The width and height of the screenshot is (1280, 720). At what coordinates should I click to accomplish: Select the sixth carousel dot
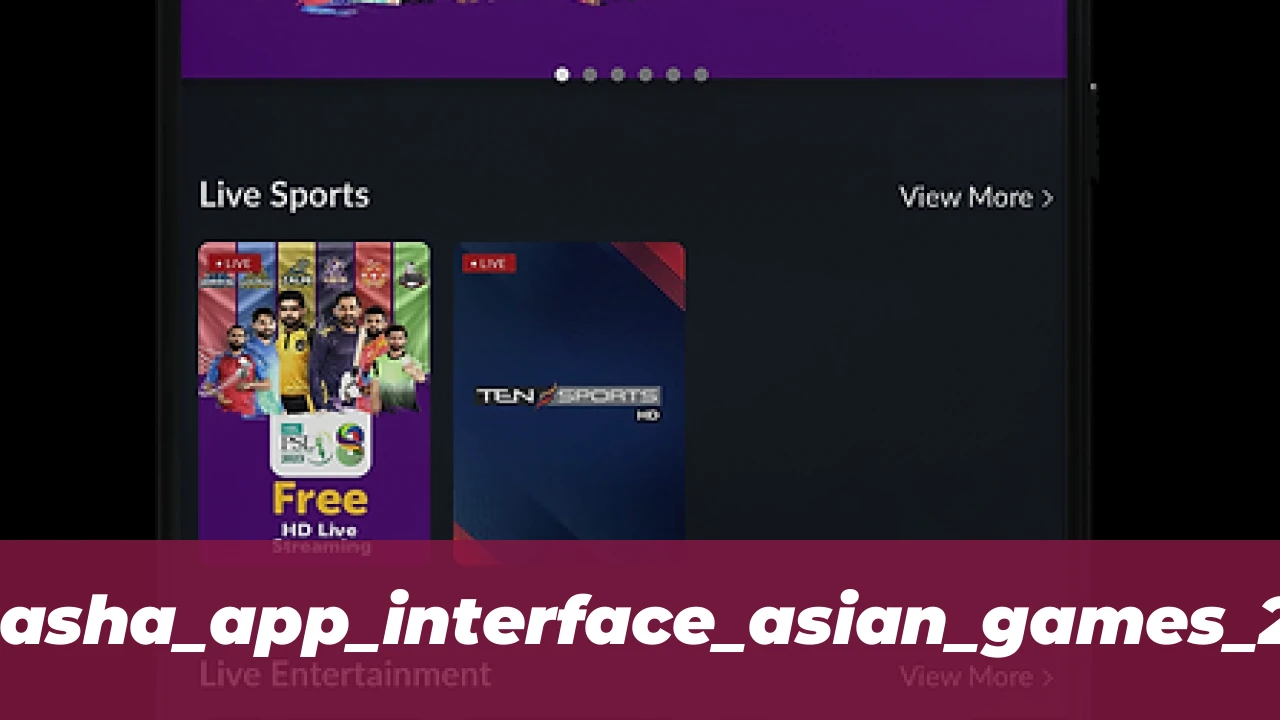pyautogui.click(x=701, y=74)
